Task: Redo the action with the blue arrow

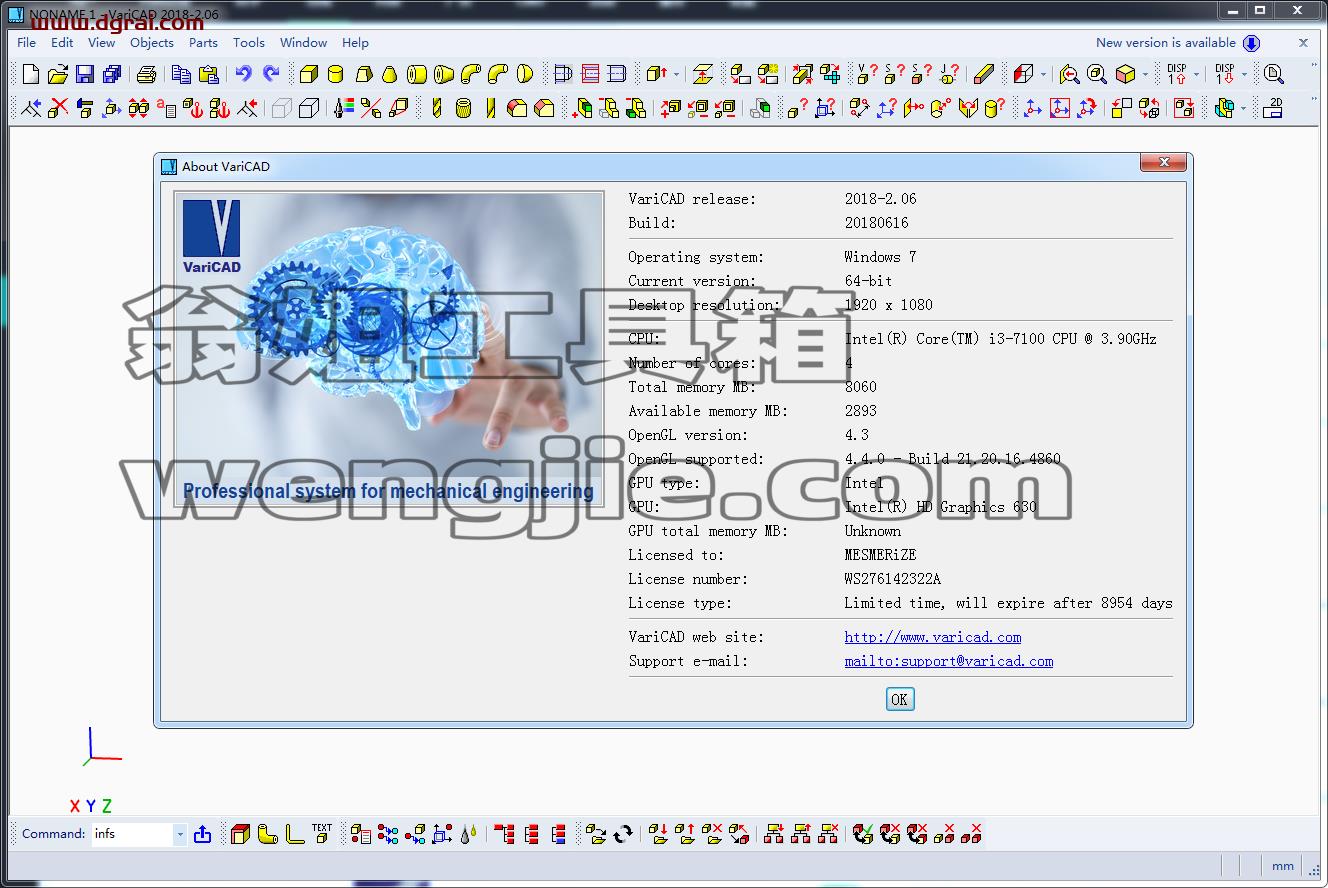Action: pos(271,74)
